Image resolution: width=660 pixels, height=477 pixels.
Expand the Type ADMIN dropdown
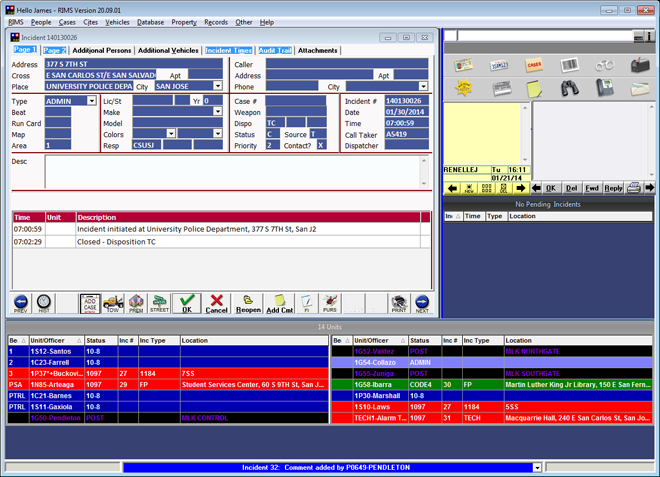pos(93,101)
